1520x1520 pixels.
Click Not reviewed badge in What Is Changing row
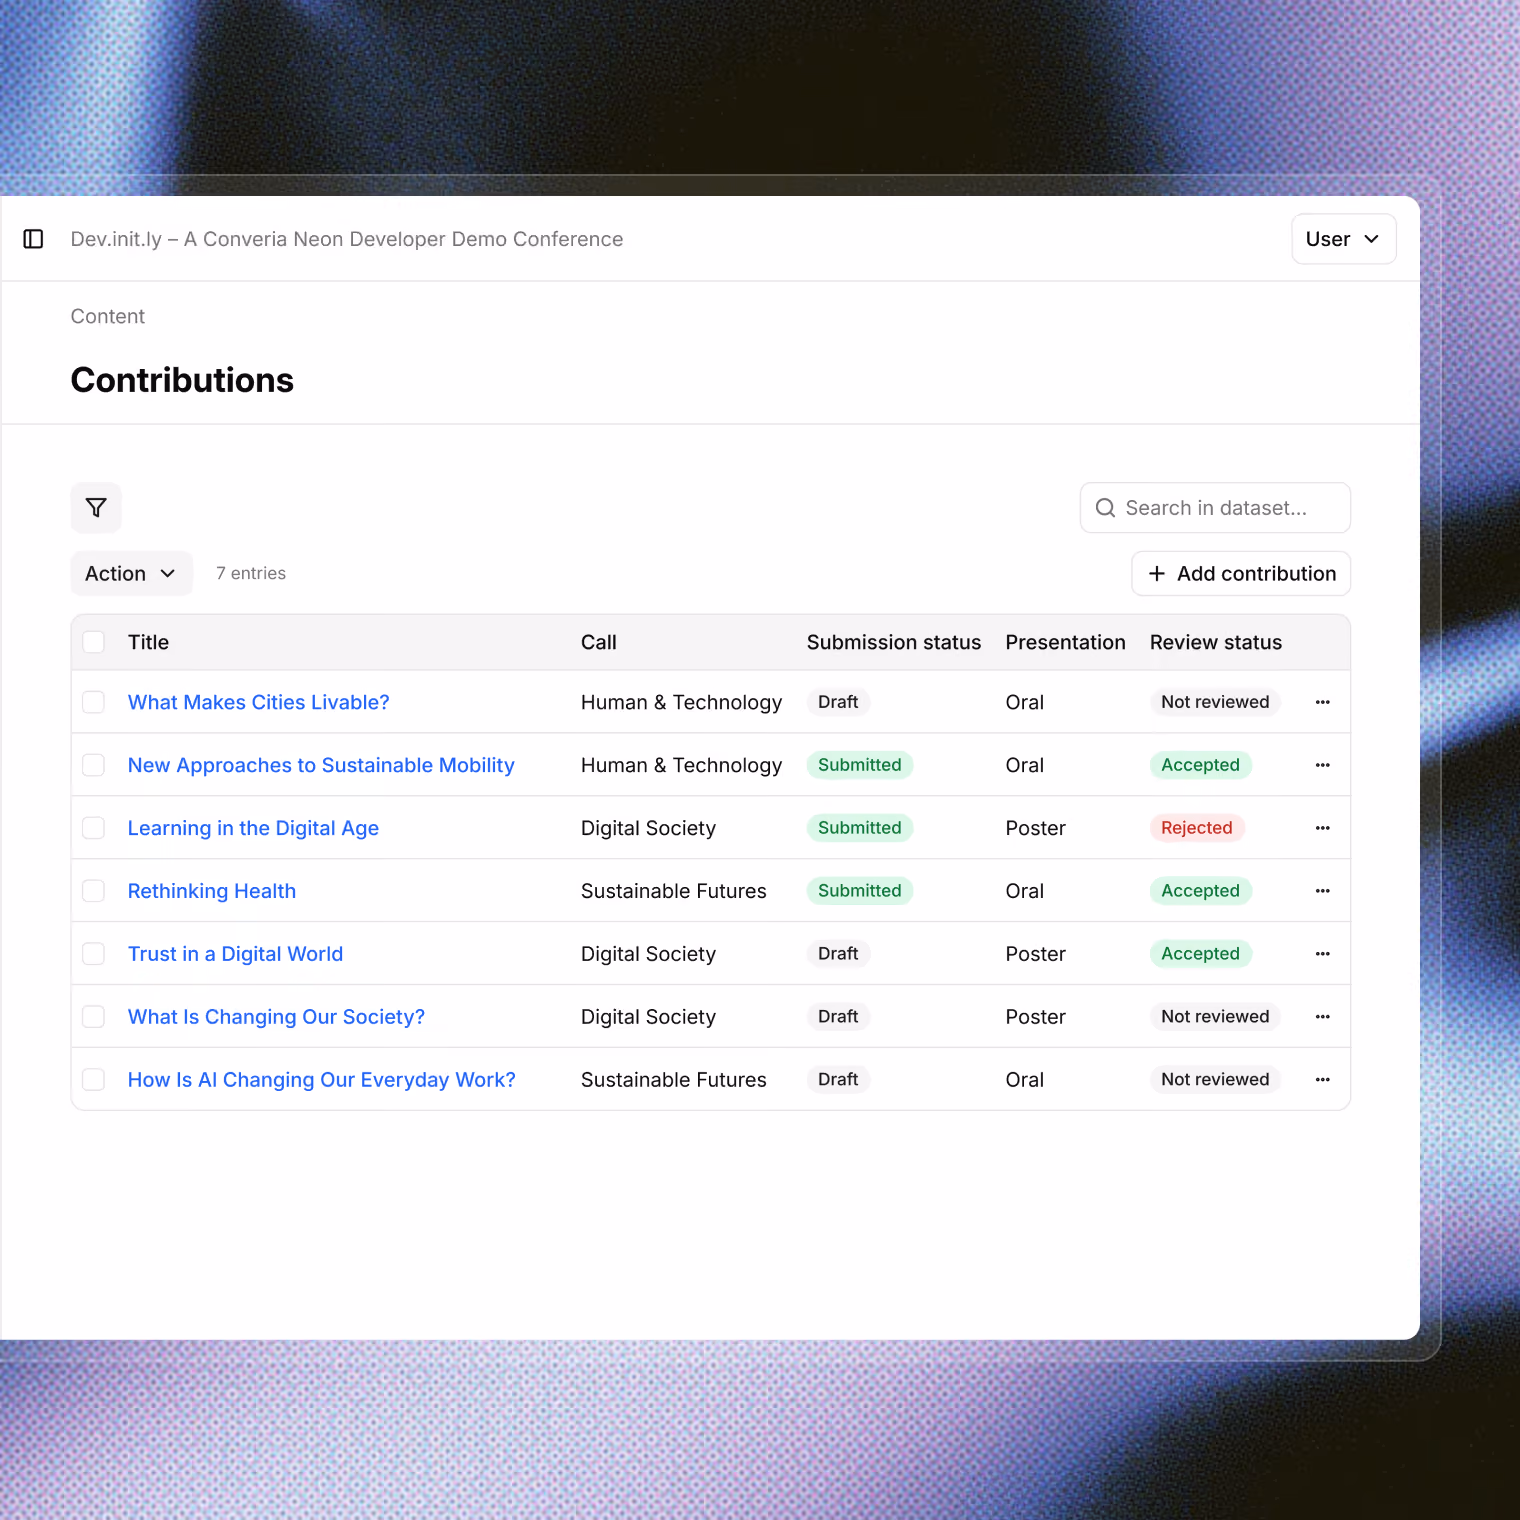click(1215, 1017)
